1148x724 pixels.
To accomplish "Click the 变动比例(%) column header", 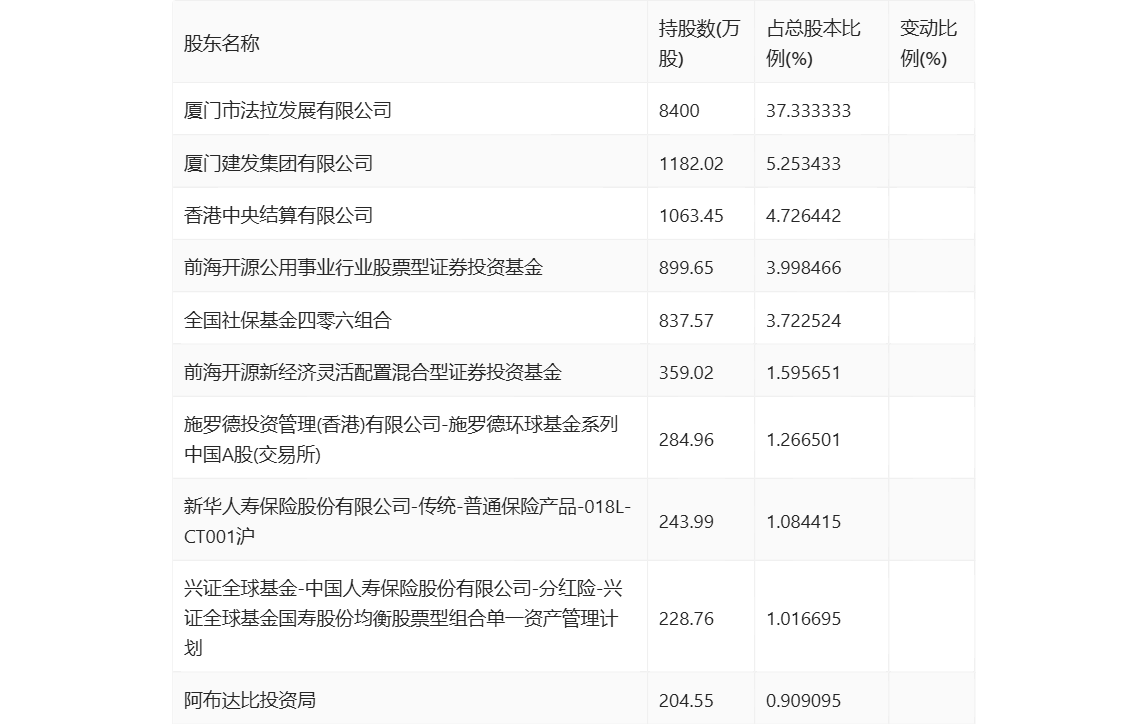I will [x=928, y=44].
